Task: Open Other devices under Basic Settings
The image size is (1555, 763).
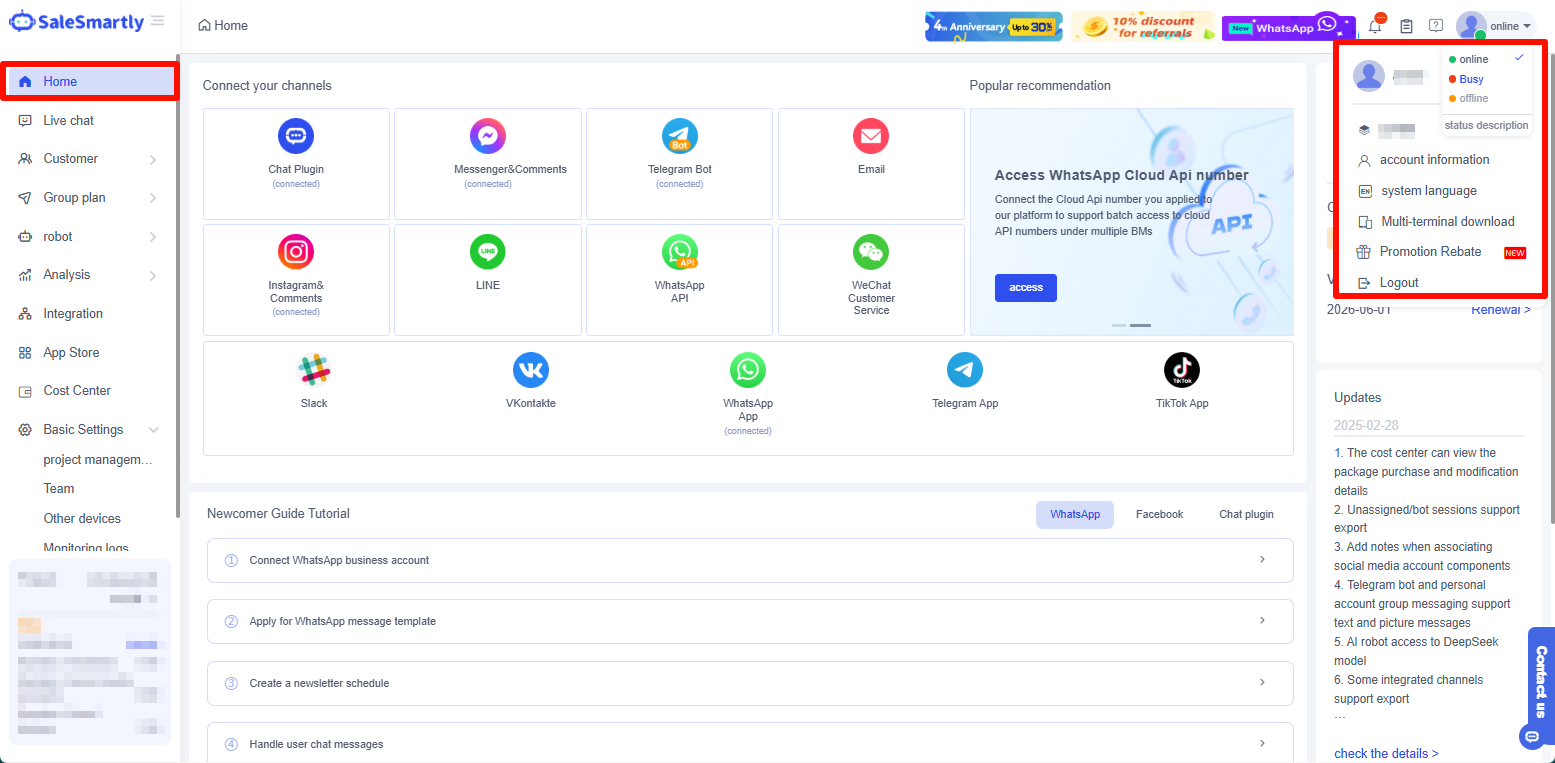Action: (82, 519)
